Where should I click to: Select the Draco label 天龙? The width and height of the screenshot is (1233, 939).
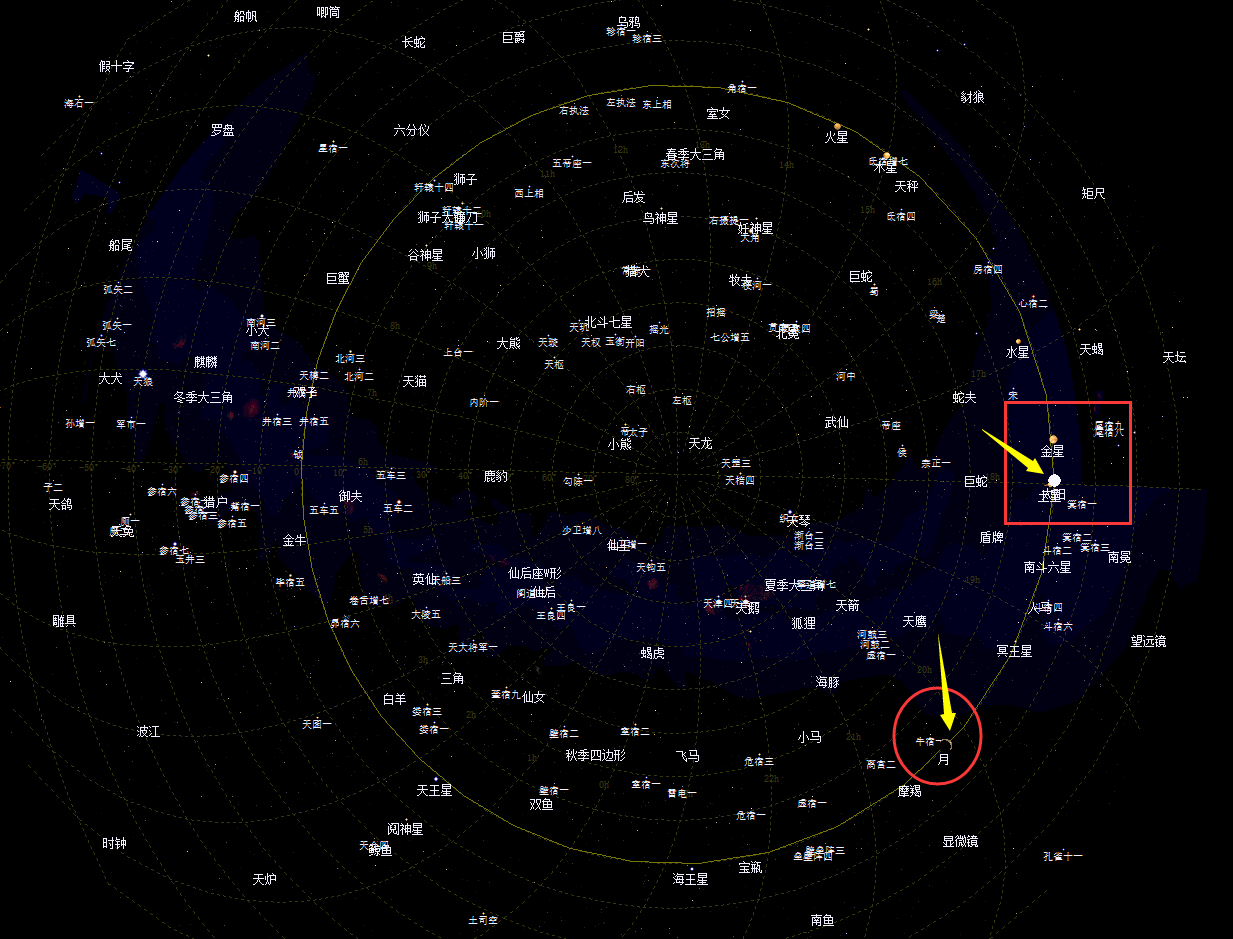pyautogui.click(x=700, y=443)
